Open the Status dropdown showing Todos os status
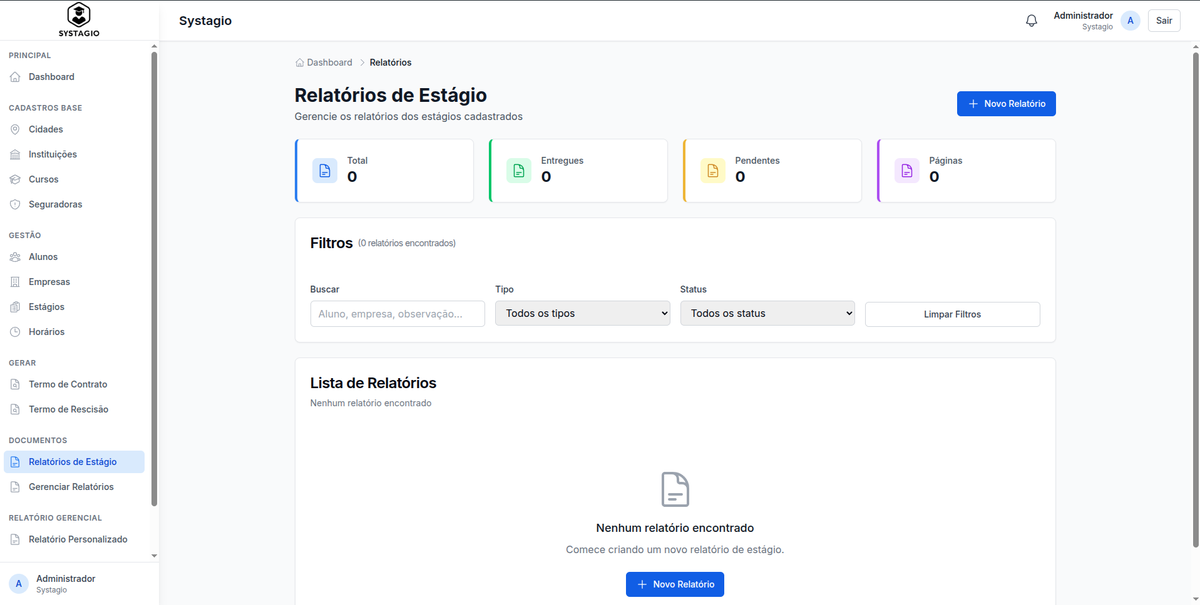Image resolution: width=1200 pixels, height=605 pixels. pyautogui.click(x=767, y=313)
